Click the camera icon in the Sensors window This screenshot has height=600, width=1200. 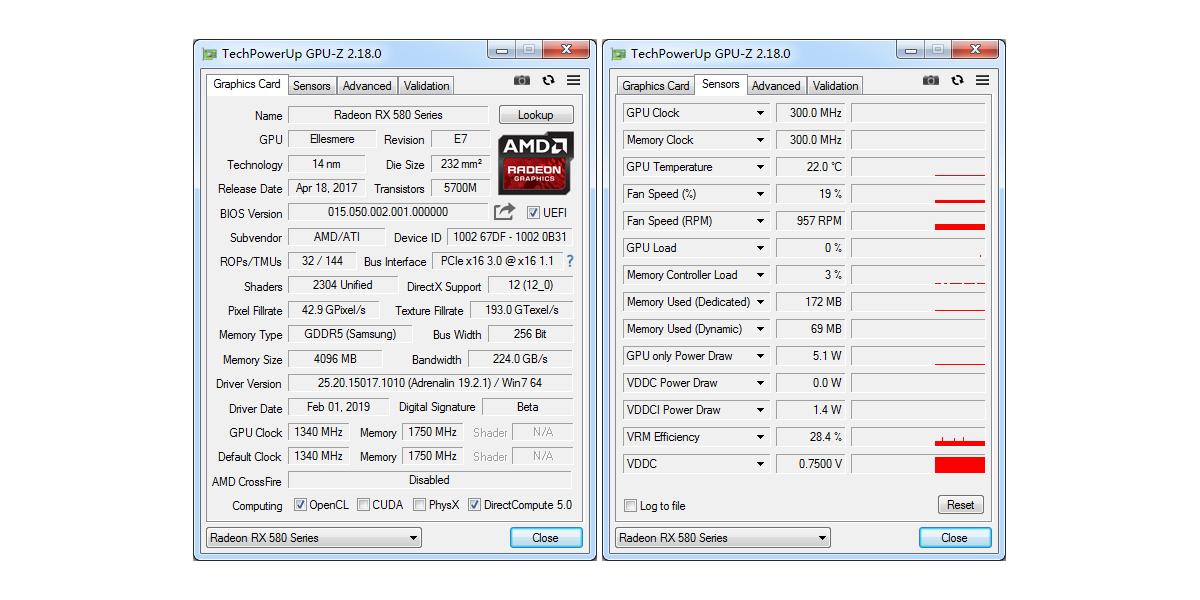[x=932, y=80]
